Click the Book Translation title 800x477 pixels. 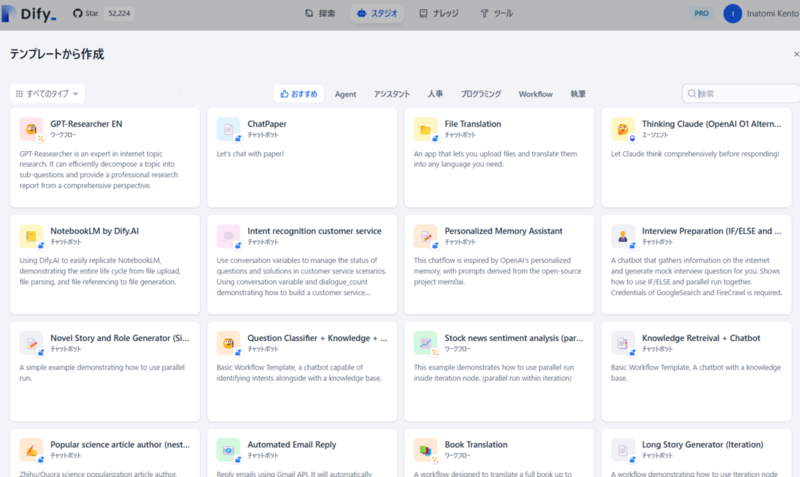476,445
